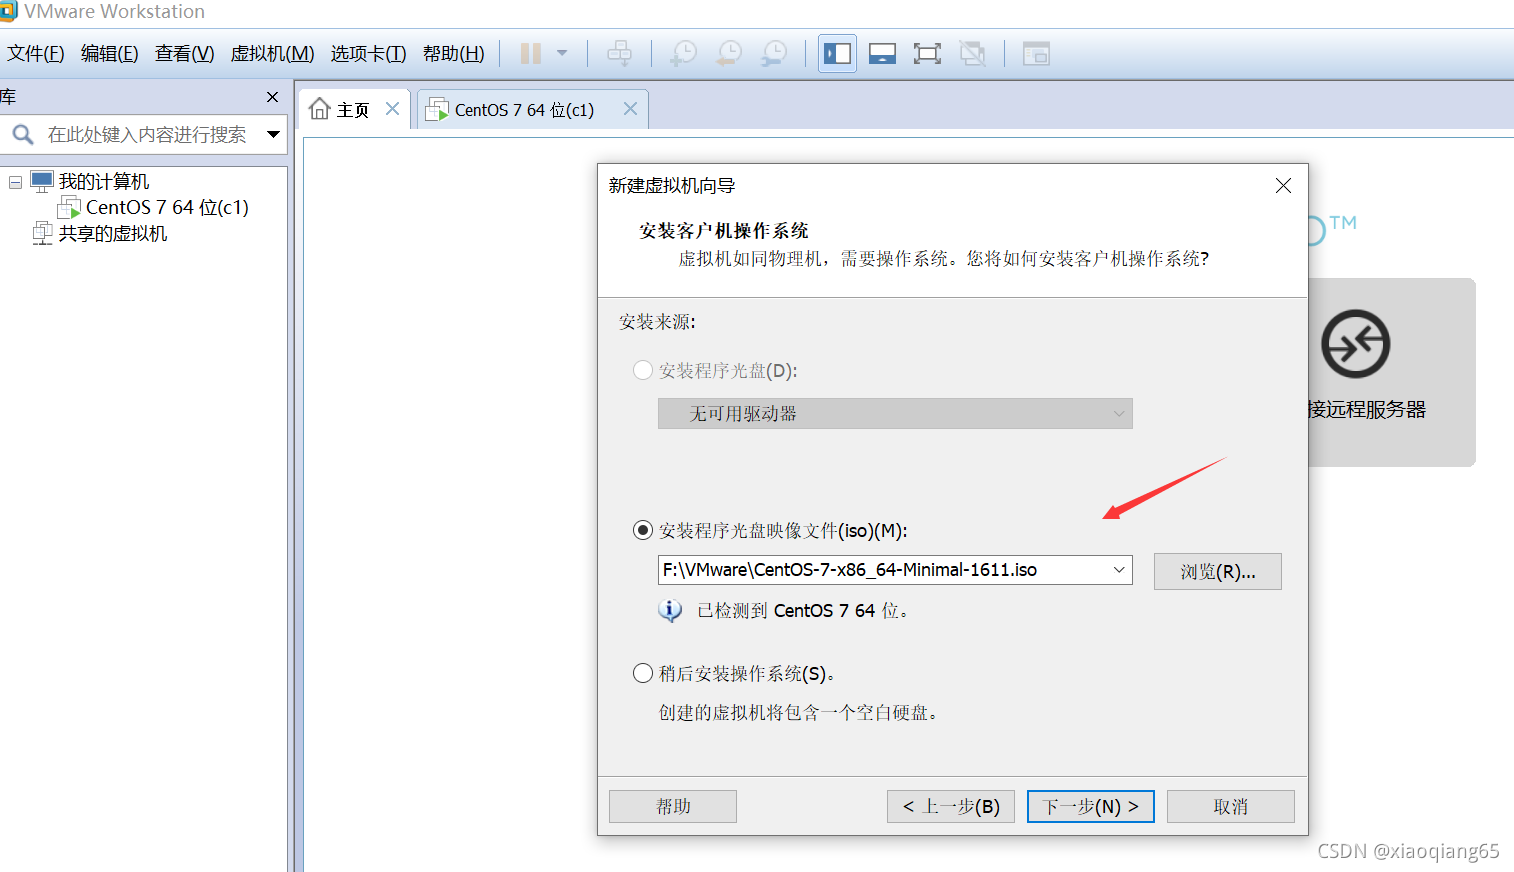The width and height of the screenshot is (1514, 872).
Task: Select CentOS 7 64 位(c1) in library tree
Action: [x=167, y=207]
